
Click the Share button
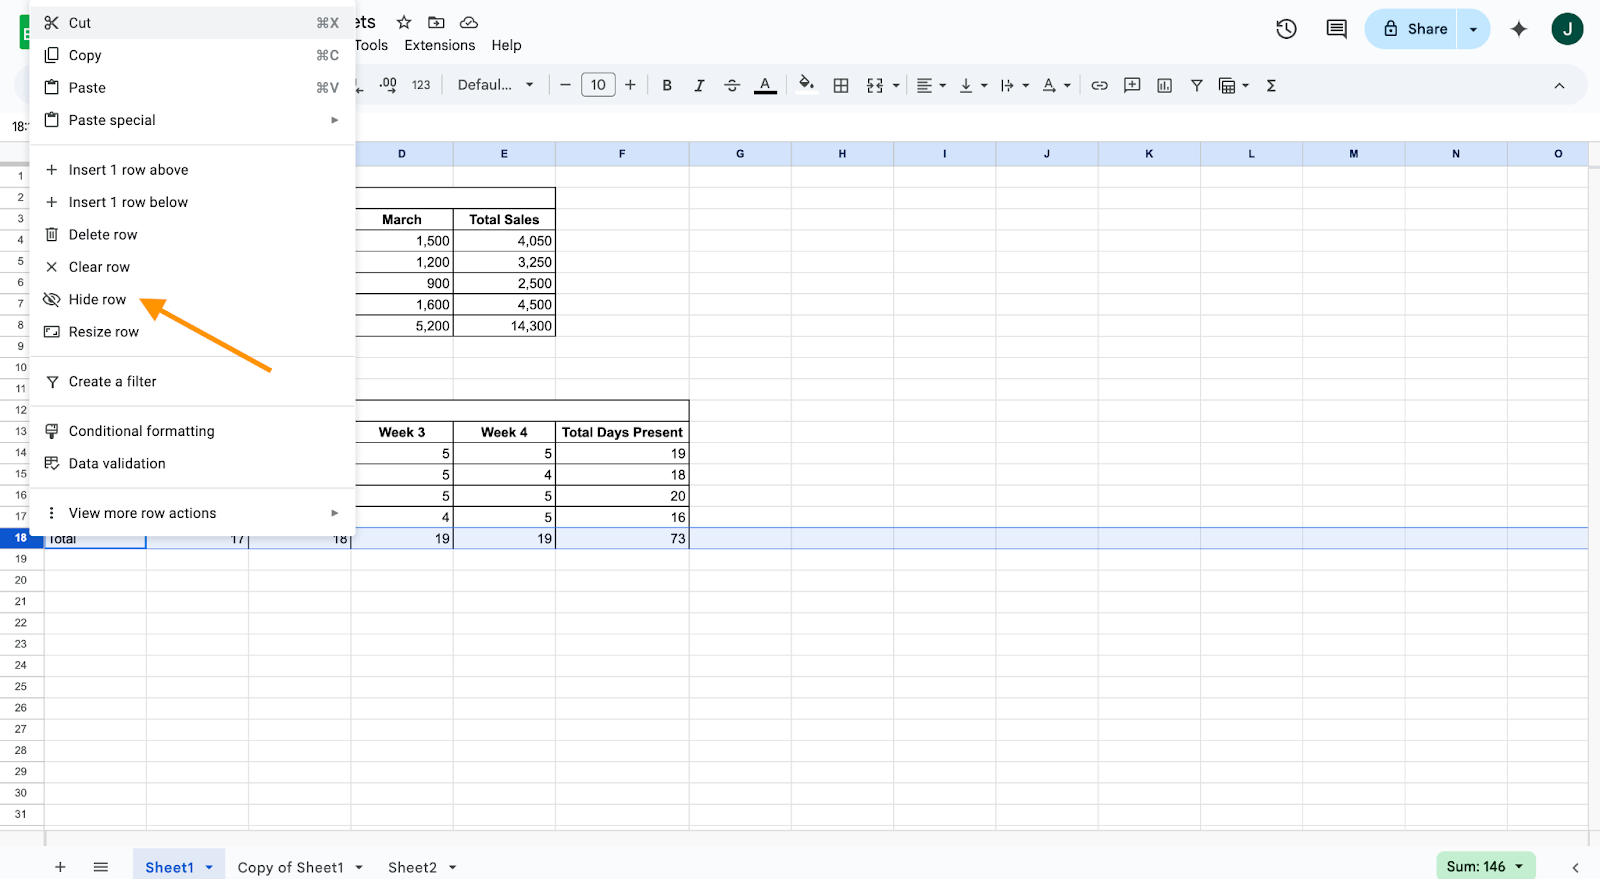point(1413,29)
